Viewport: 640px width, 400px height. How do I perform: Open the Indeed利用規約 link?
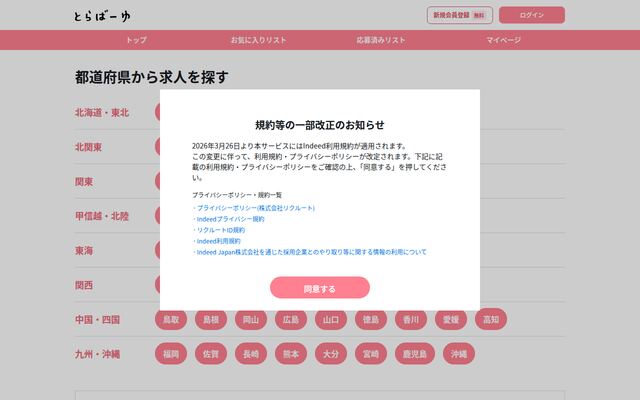click(218, 241)
